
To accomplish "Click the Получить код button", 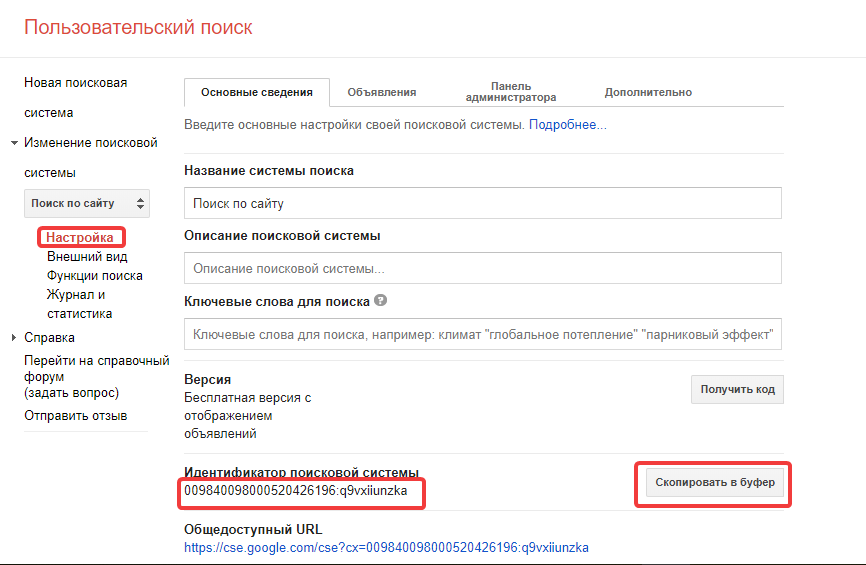I will point(737,389).
